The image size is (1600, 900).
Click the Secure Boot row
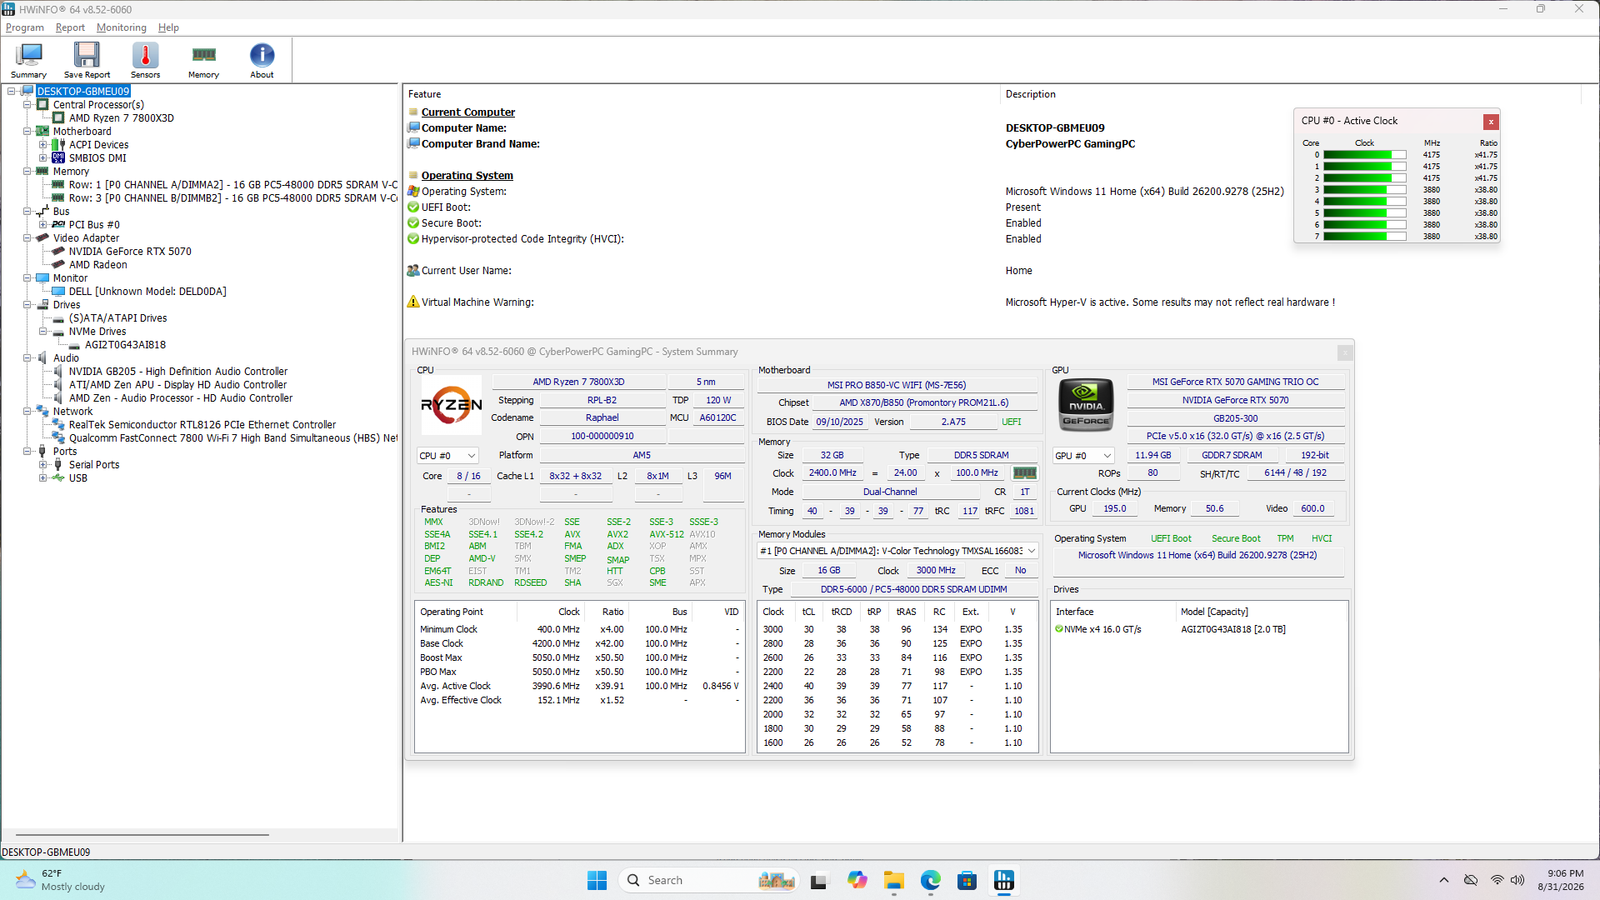click(x=451, y=223)
